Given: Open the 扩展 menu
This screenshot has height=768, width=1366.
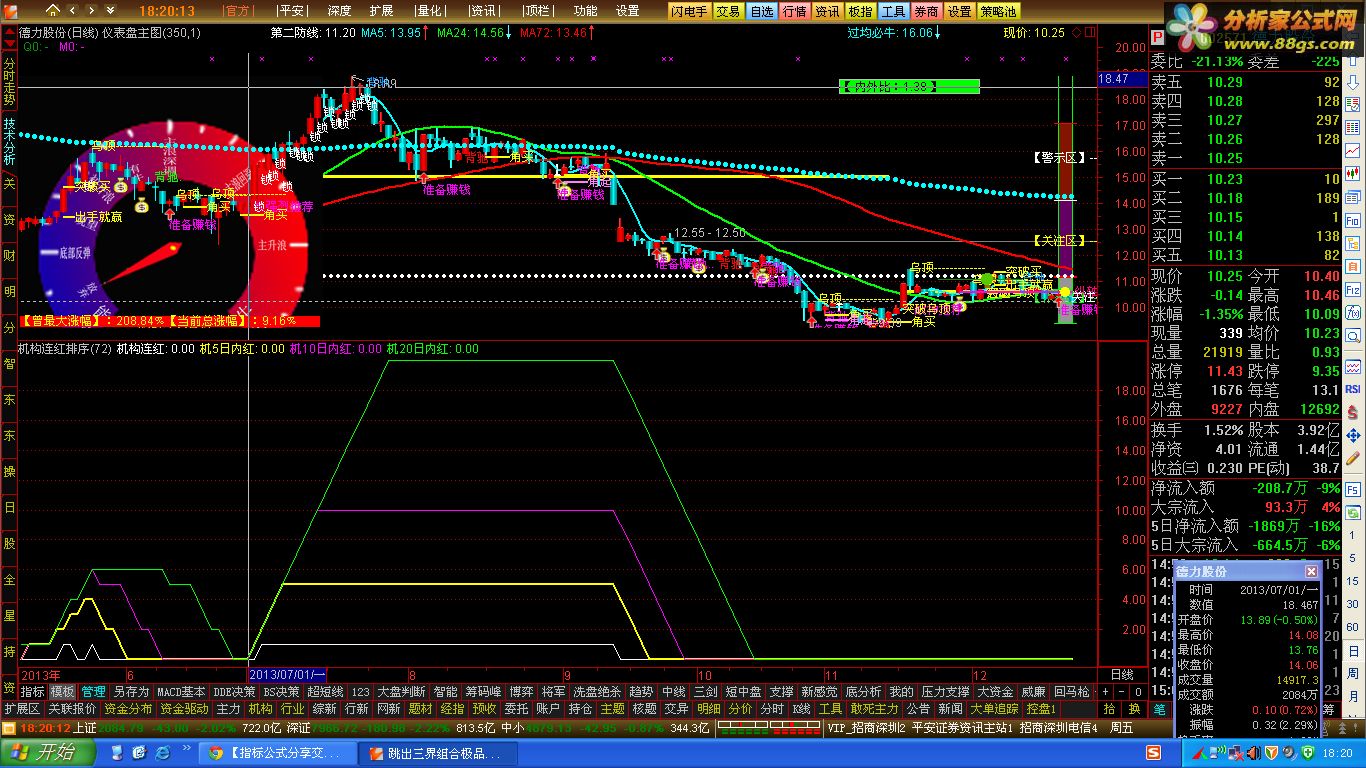Looking at the screenshot, I should coord(381,11).
